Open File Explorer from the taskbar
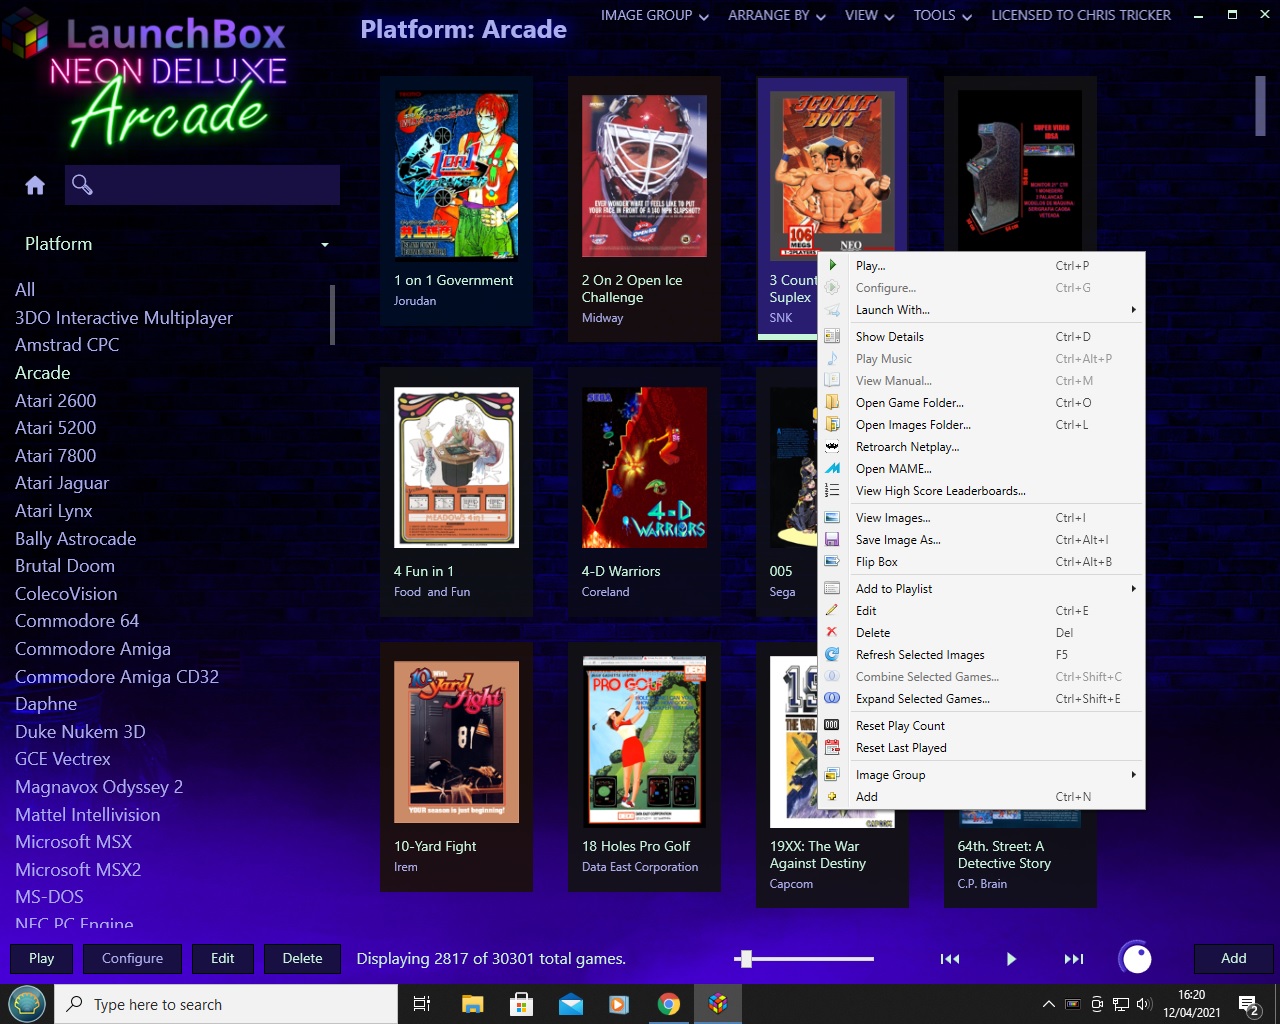 [472, 1004]
